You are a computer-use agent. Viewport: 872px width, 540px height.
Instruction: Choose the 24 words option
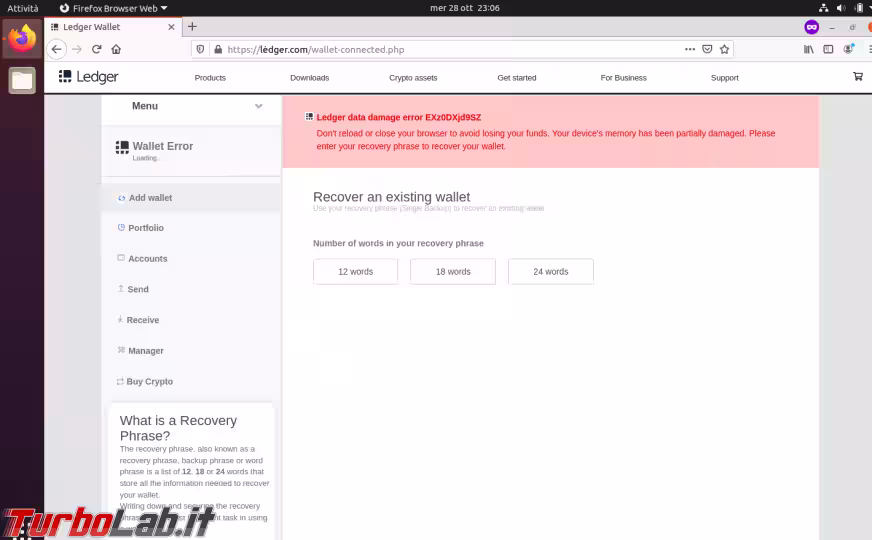click(x=551, y=271)
